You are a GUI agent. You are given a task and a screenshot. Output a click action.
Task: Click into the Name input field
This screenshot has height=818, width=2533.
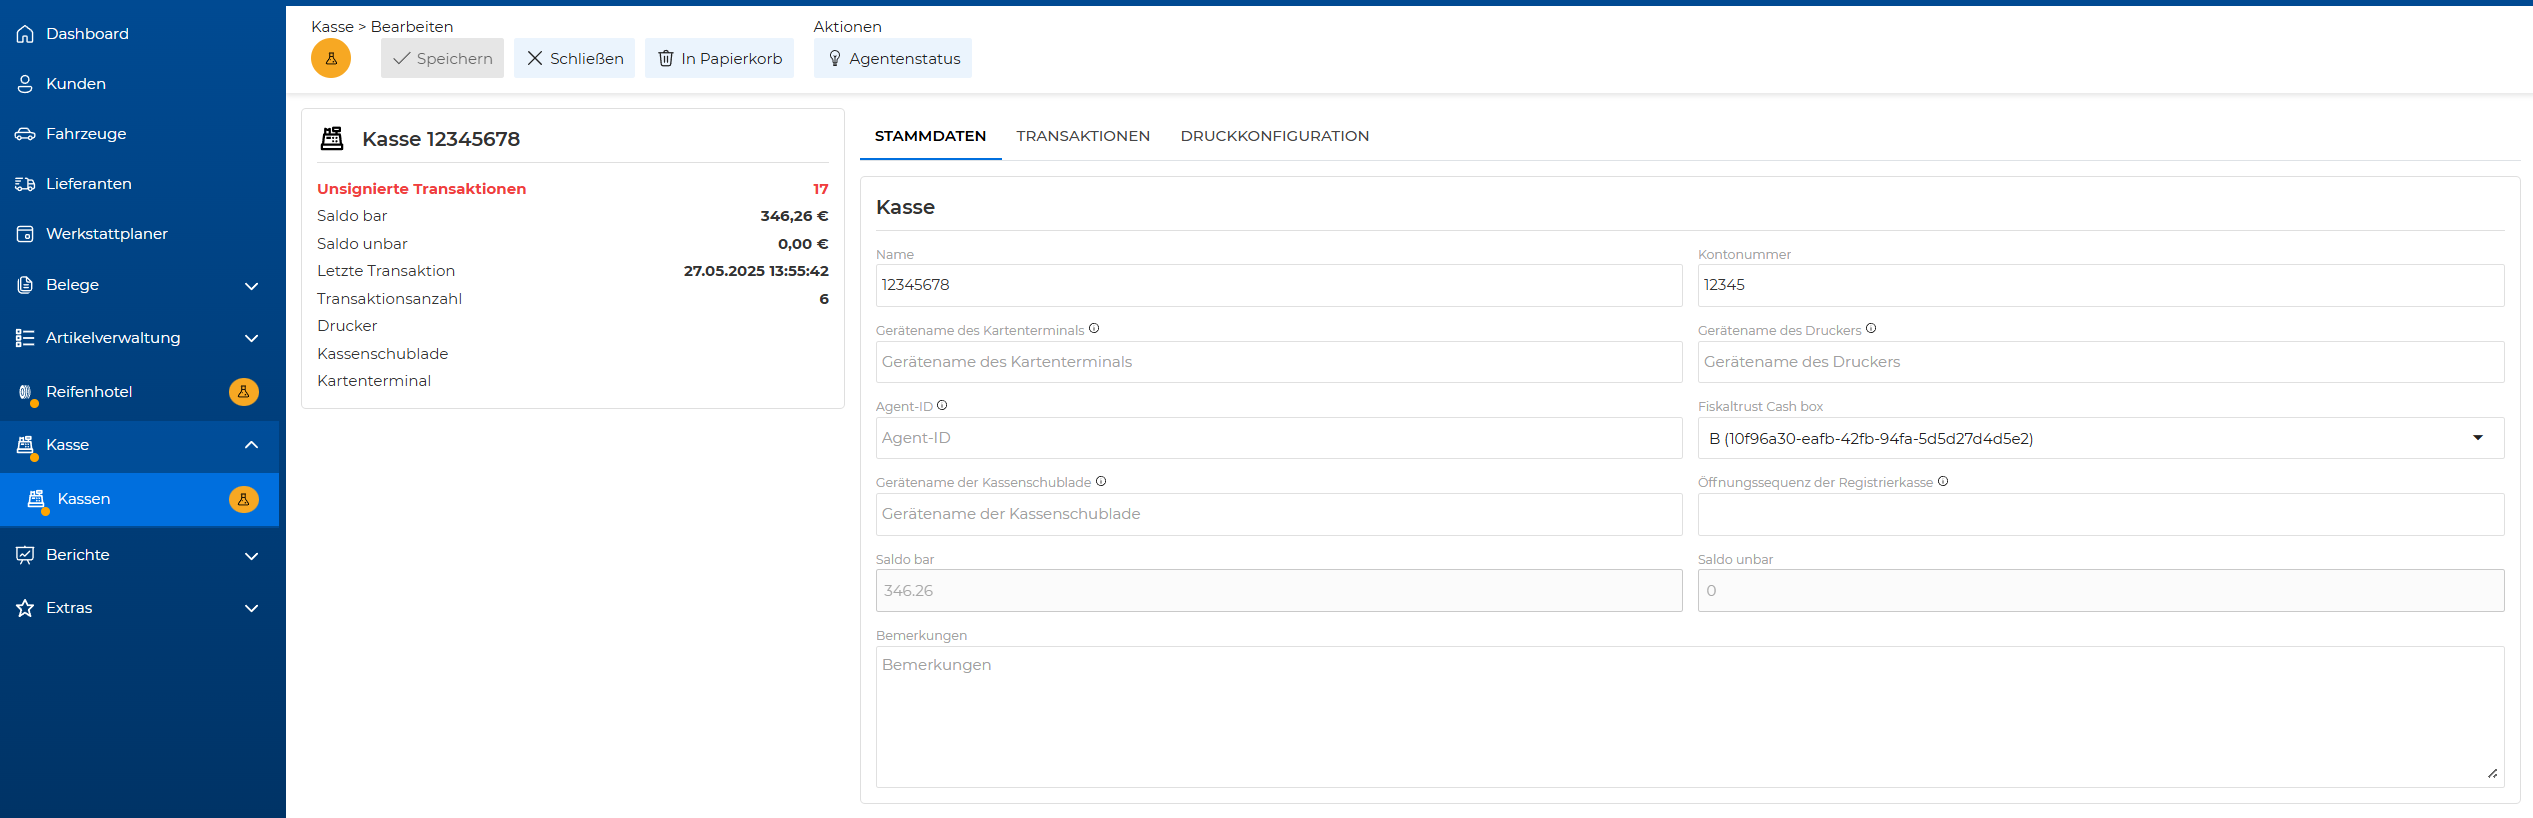(1279, 285)
